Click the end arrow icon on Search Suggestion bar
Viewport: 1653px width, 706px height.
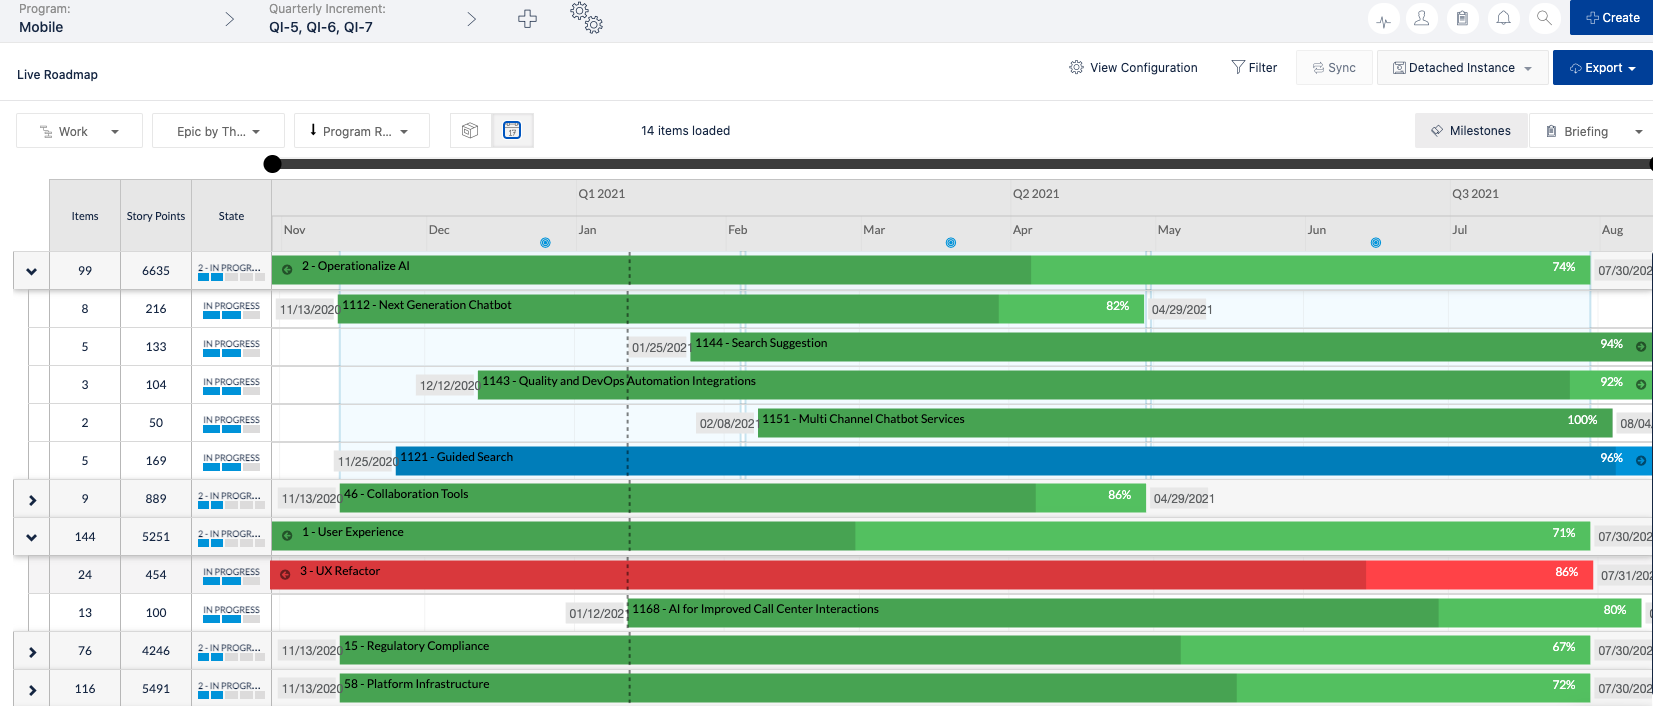click(x=1641, y=346)
